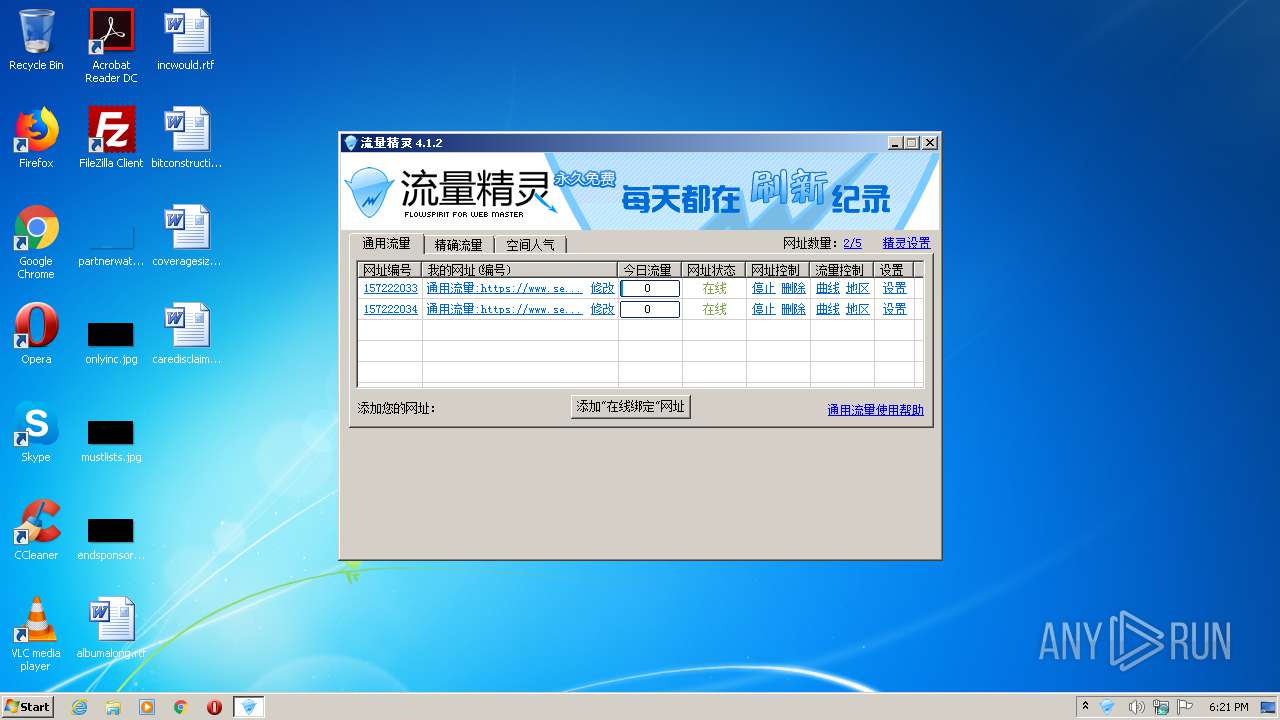This screenshot has height=720, width=1280.
Task: Click 修改 for row 157222033
Action: (602, 288)
